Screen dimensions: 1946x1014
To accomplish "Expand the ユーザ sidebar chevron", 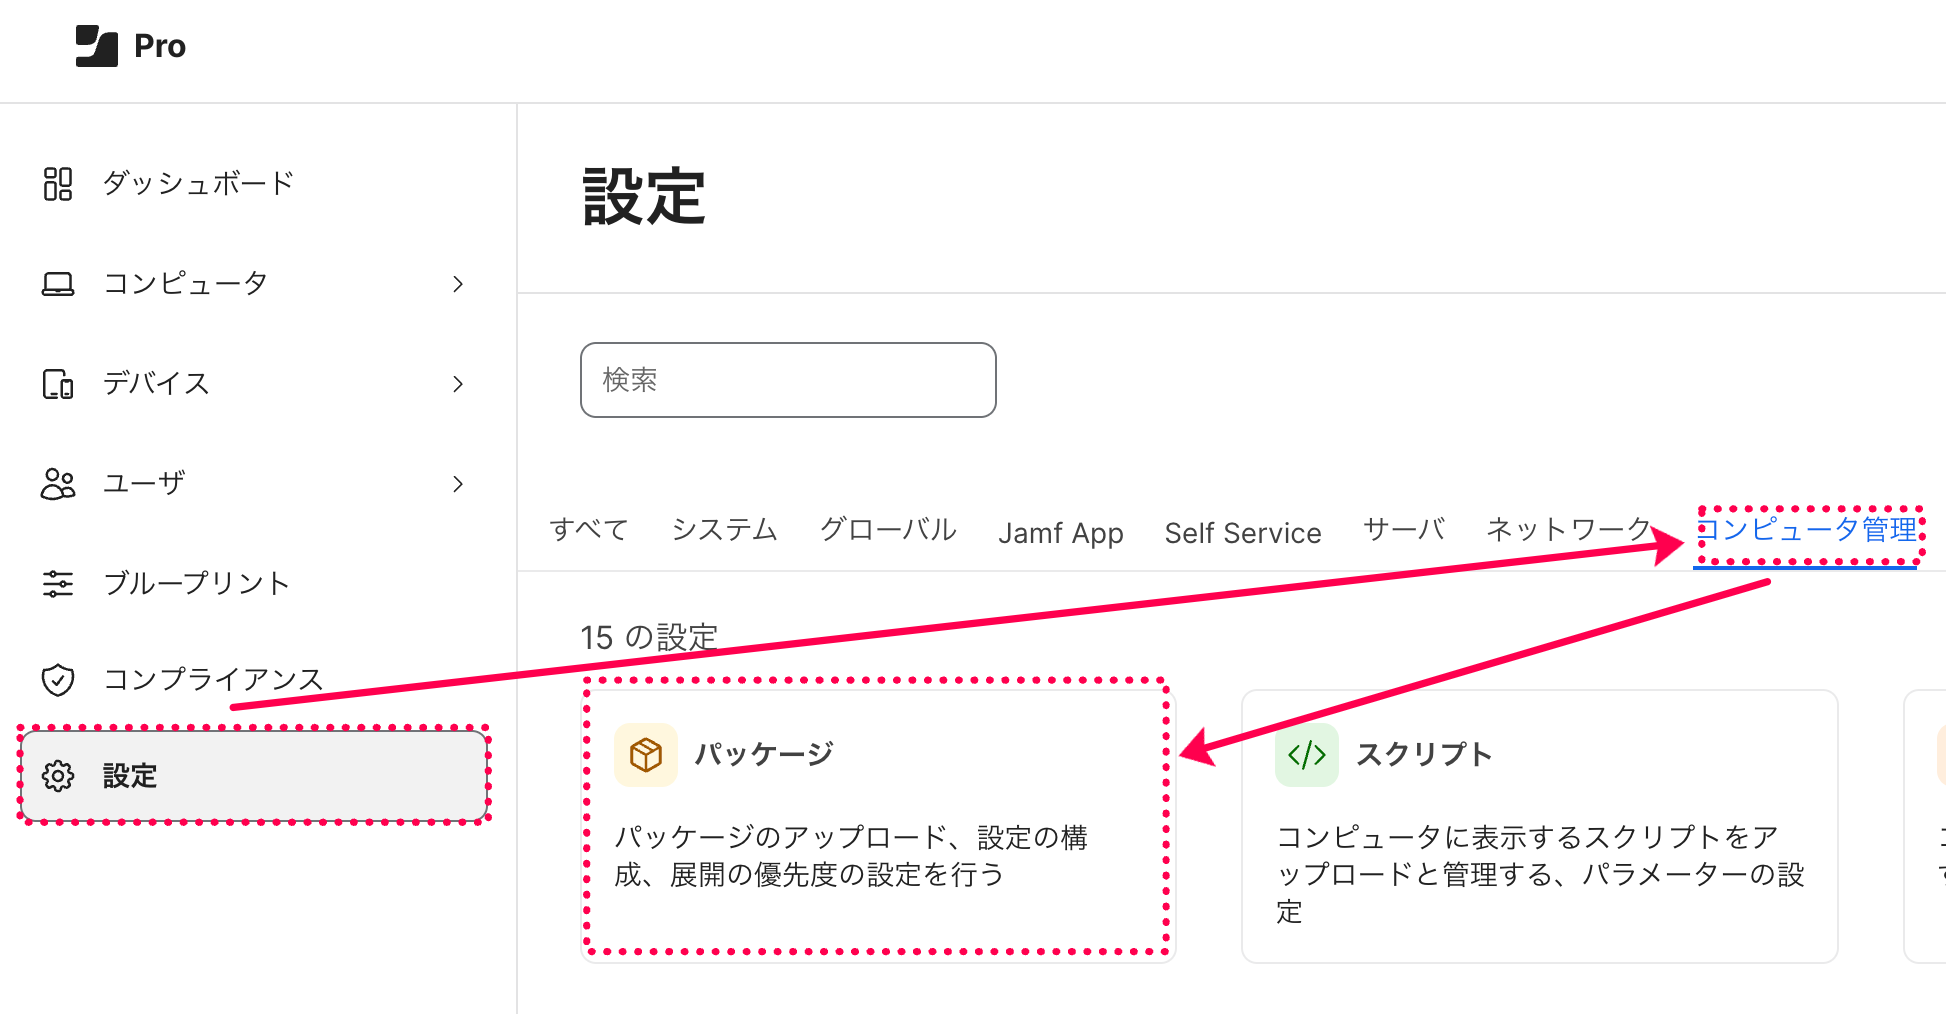I will tap(458, 484).
